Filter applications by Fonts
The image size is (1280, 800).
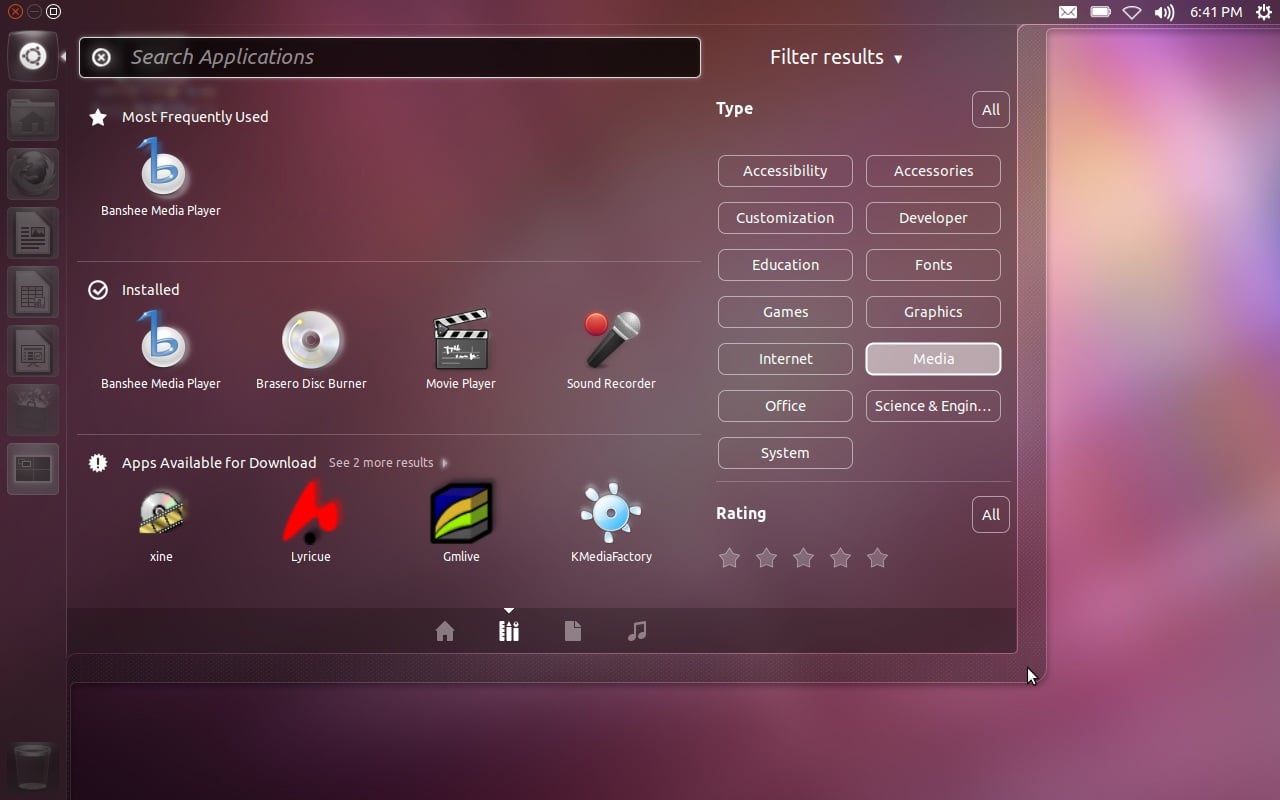pyautogui.click(x=933, y=265)
